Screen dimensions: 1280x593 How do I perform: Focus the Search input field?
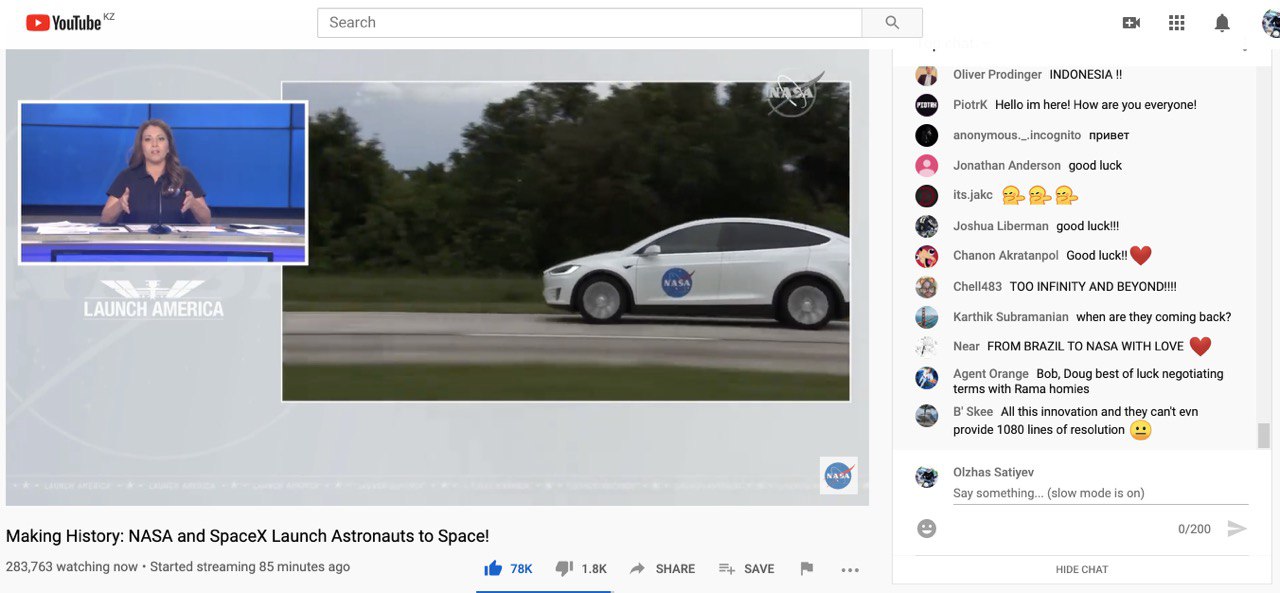(589, 22)
